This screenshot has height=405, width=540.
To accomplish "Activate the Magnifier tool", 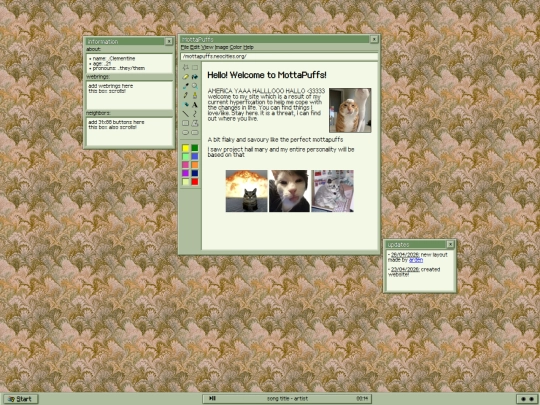I will [195, 86].
